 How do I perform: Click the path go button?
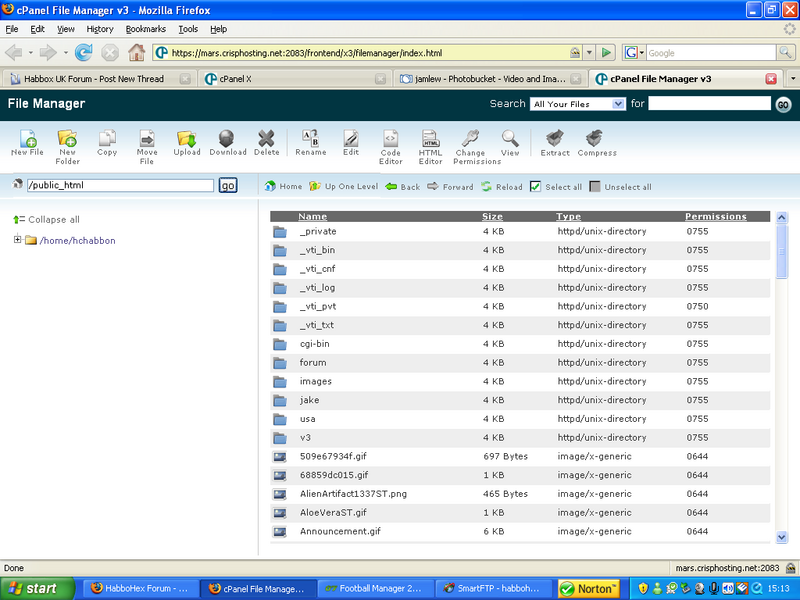(x=228, y=185)
